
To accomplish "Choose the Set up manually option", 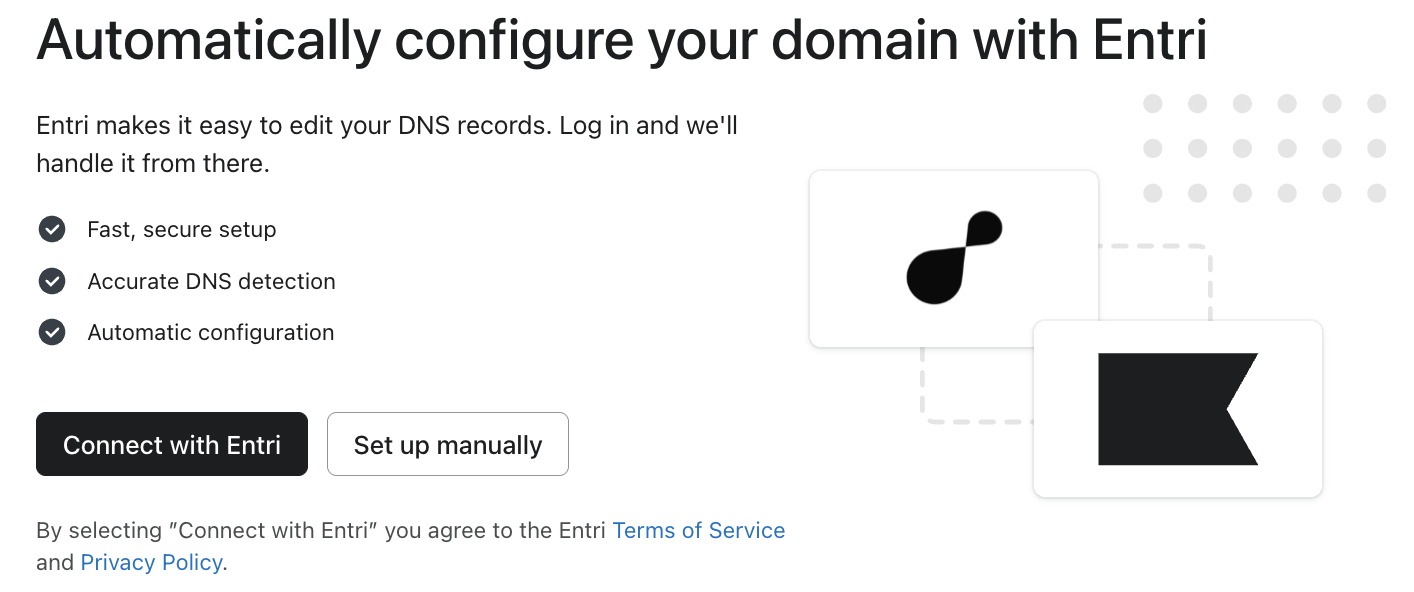I will pos(448,444).
